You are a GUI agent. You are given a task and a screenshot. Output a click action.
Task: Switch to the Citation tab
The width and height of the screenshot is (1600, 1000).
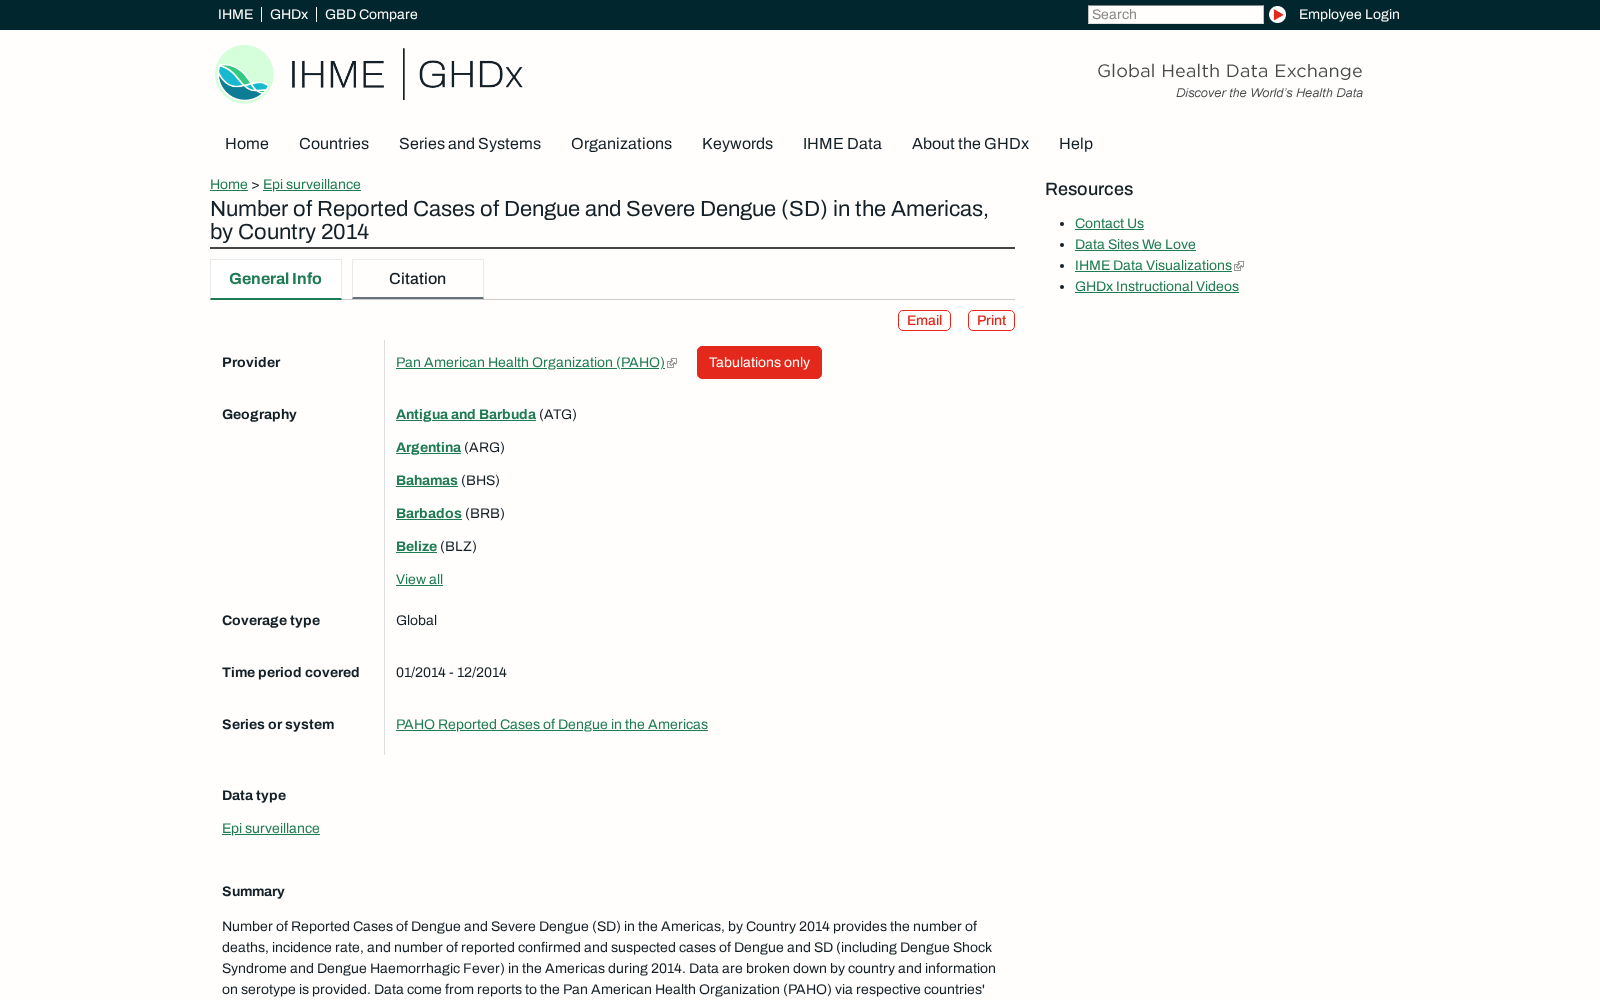pyautogui.click(x=417, y=279)
